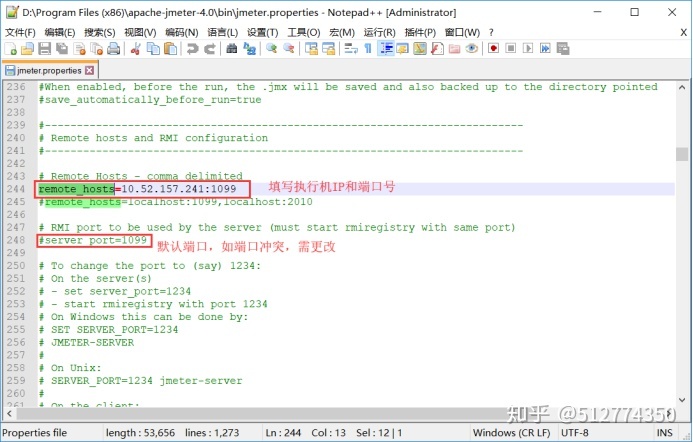Open the 编辑(E) menu
This screenshot has width=693, height=442.
[x=60, y=32]
